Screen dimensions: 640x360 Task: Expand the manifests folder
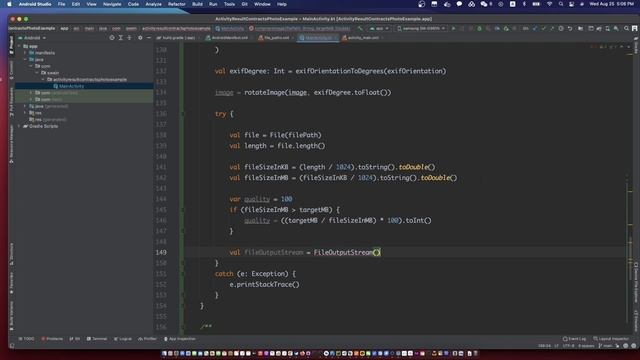point(25,53)
